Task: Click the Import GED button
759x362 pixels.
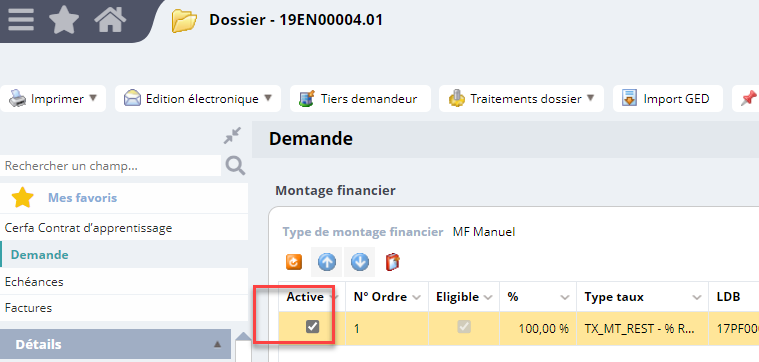Action: coord(668,99)
